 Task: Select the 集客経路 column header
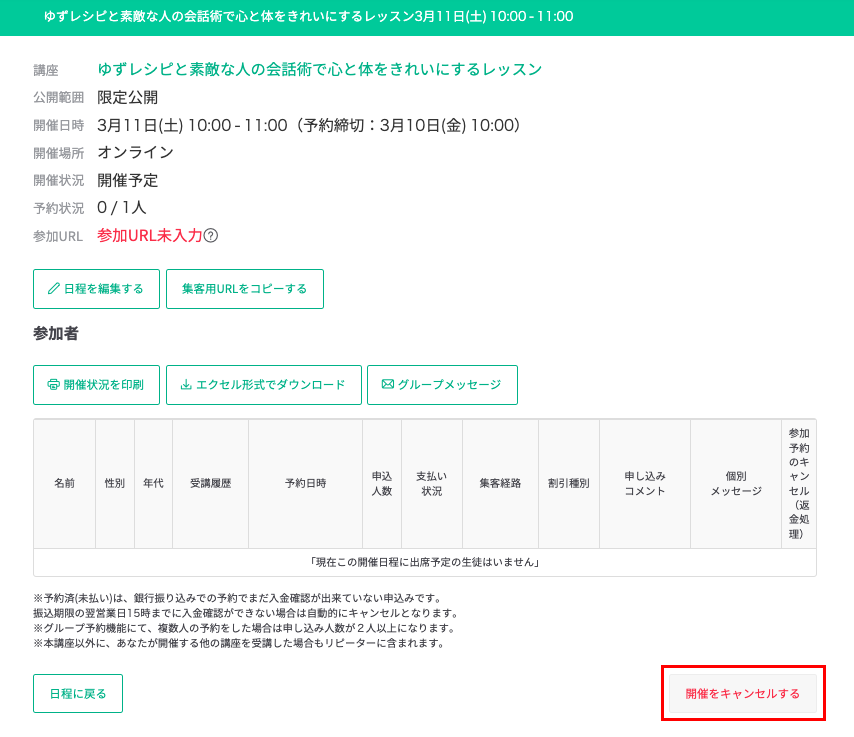pyautogui.click(x=501, y=483)
